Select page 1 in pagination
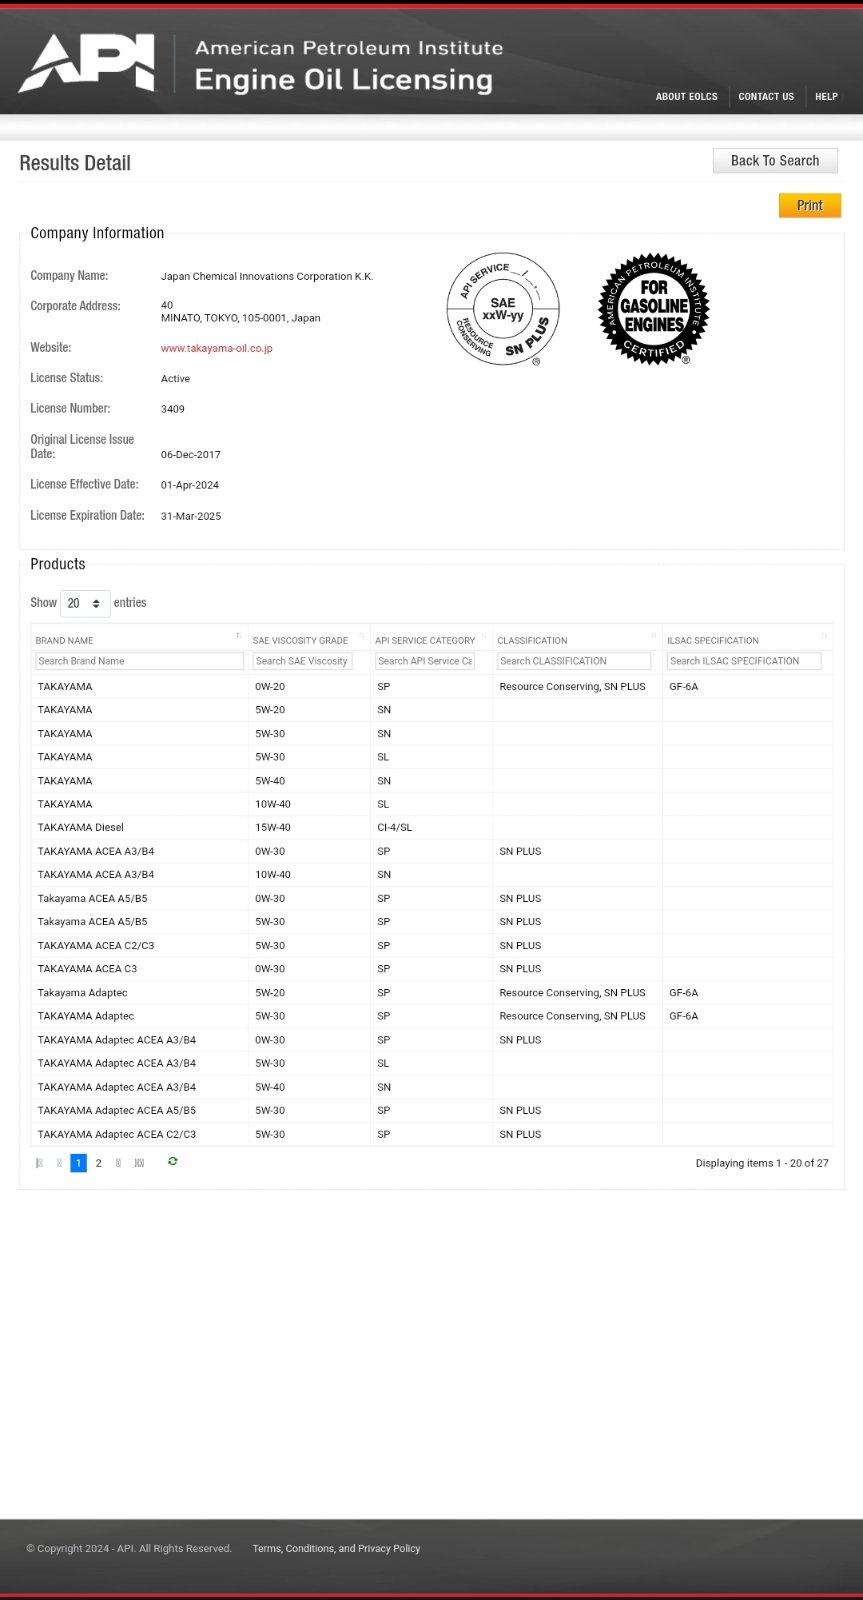 78,1163
